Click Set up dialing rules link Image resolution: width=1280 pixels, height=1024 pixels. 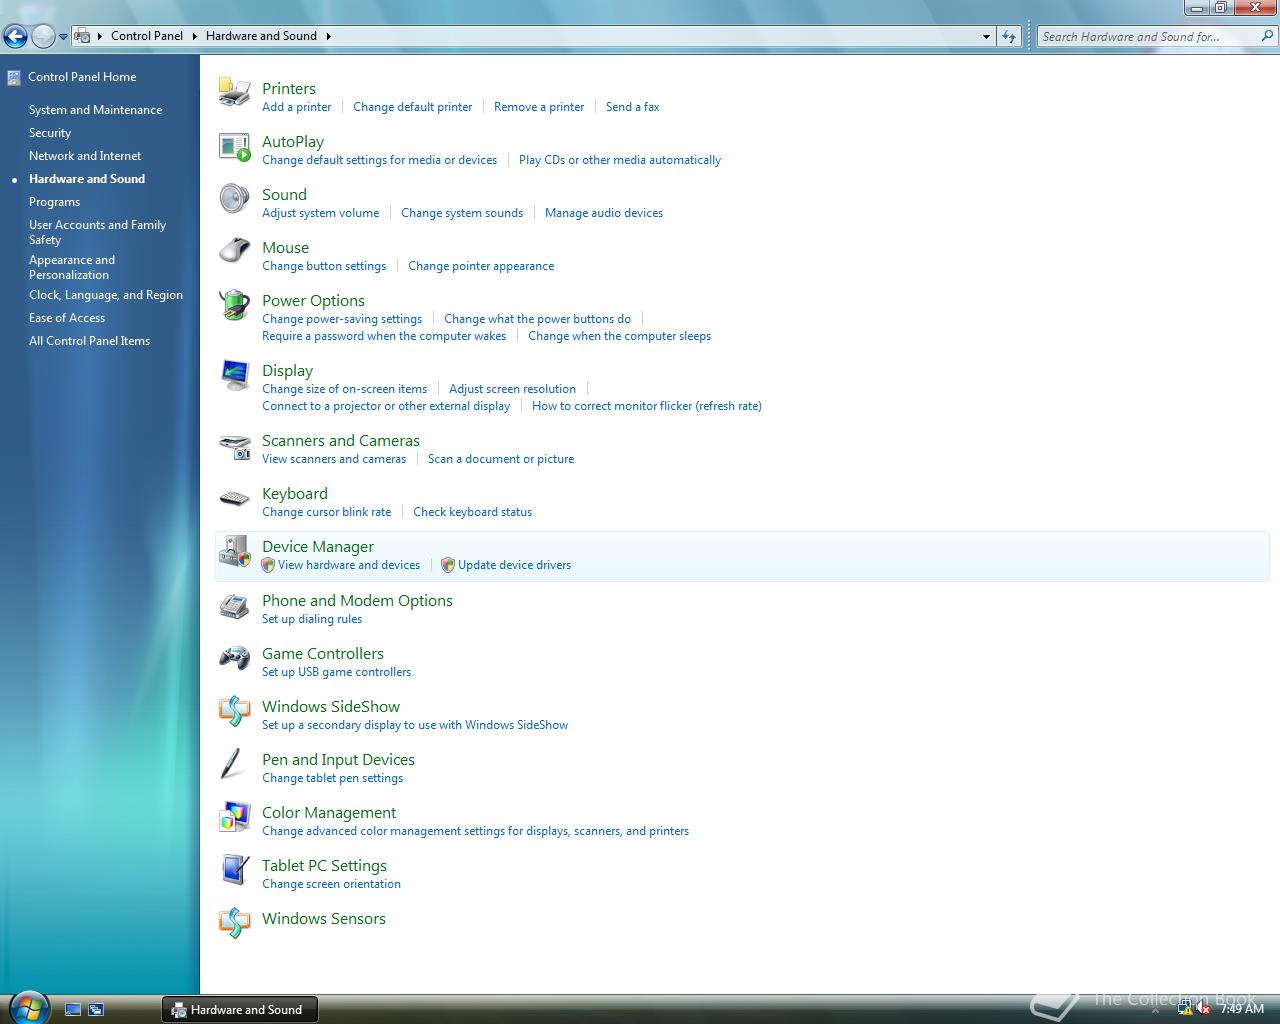[312, 619]
